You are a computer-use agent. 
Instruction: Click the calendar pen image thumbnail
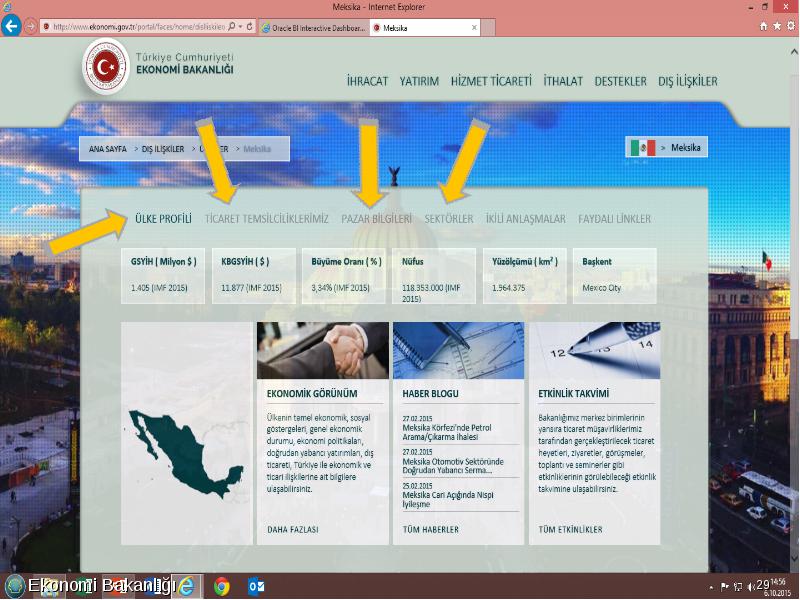594,351
